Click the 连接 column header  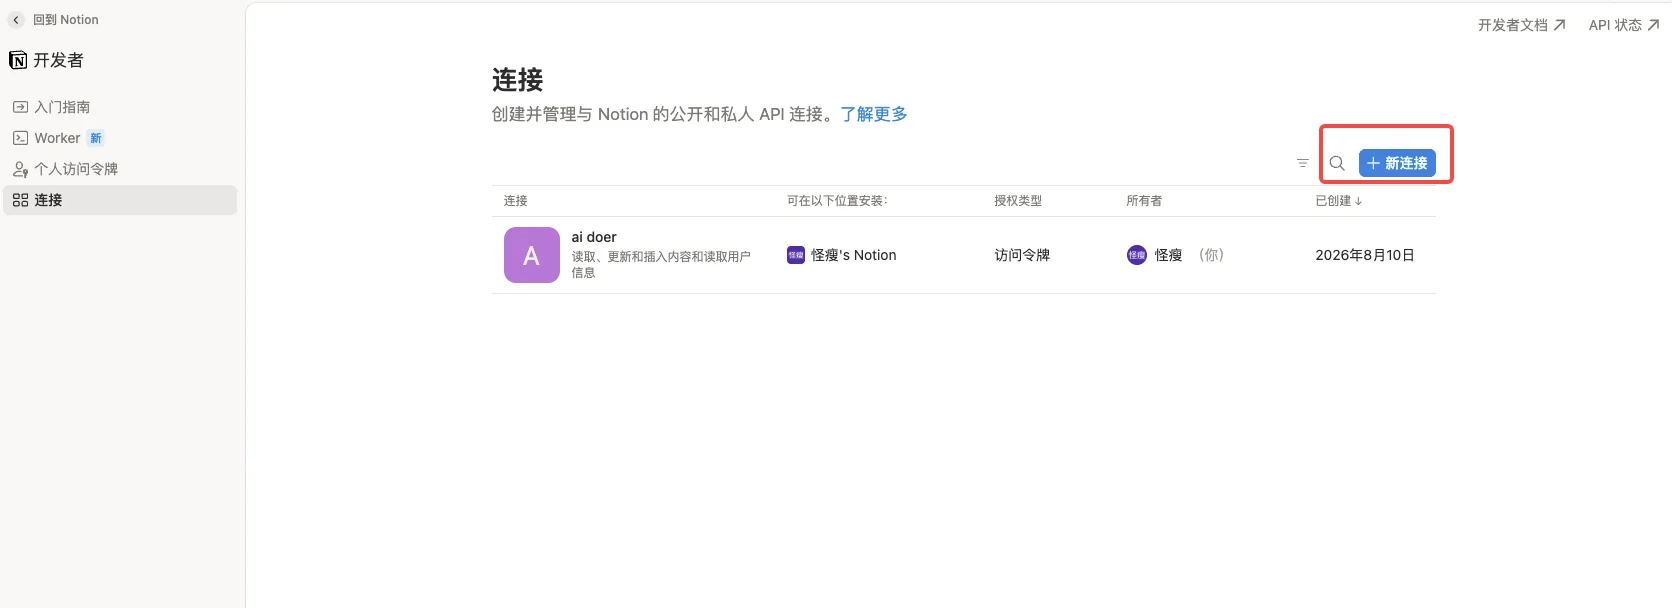point(516,201)
